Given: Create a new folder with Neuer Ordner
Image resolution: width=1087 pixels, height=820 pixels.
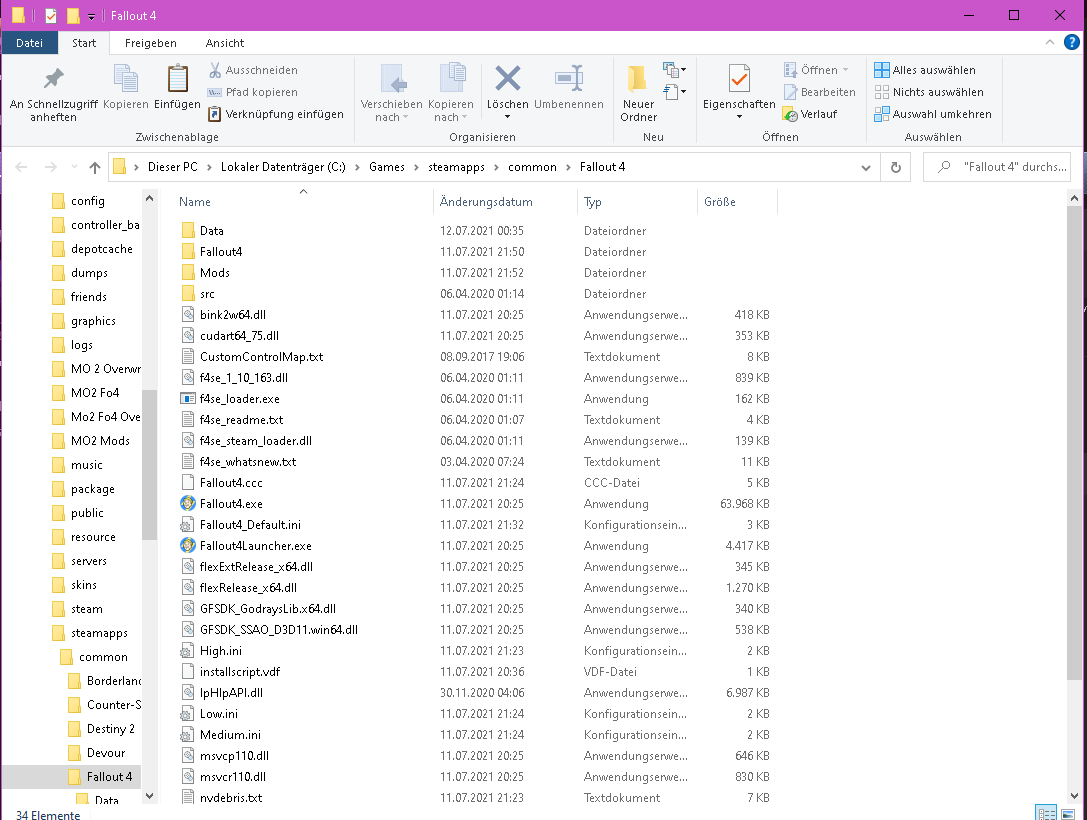Looking at the screenshot, I should click(638, 94).
